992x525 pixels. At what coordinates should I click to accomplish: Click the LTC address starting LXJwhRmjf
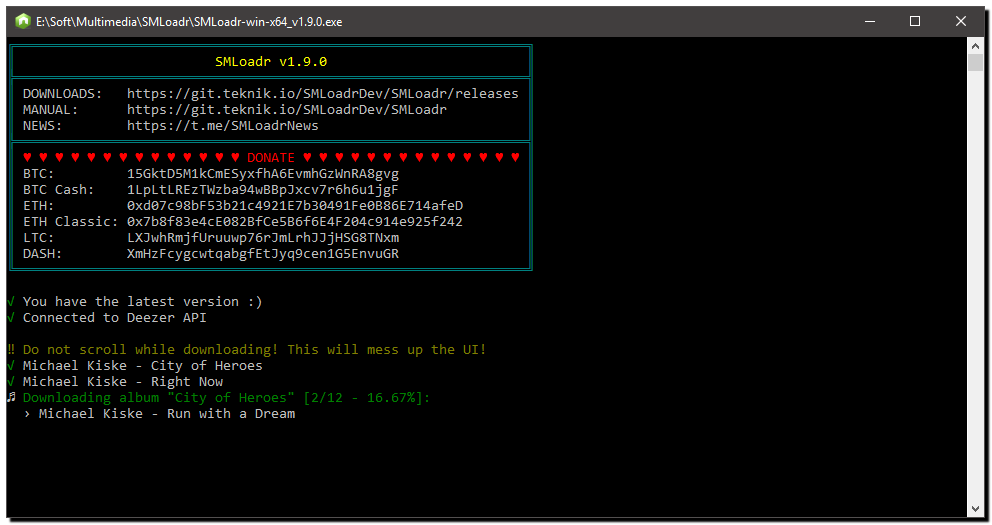[263, 238]
